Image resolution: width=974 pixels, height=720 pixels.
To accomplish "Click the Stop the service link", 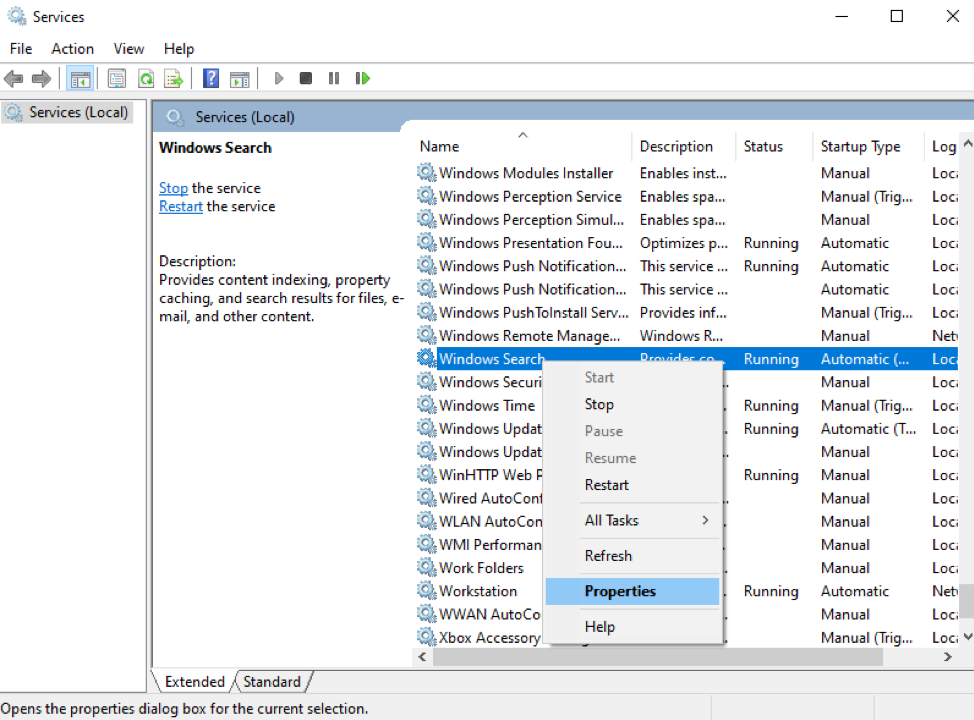I will pyautogui.click(x=173, y=188).
